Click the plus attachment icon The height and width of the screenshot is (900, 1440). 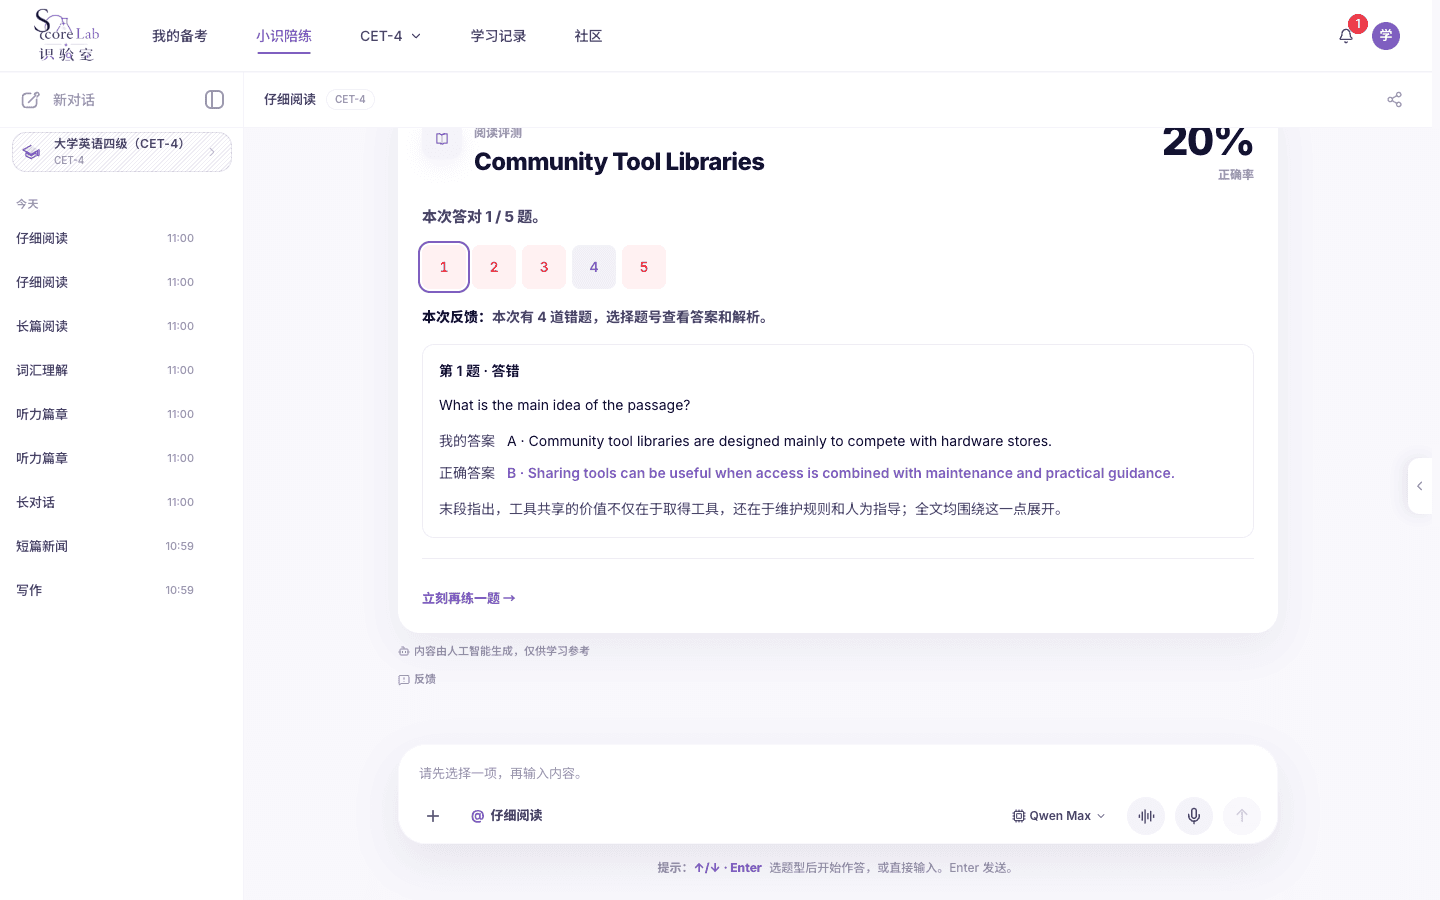pyautogui.click(x=433, y=816)
